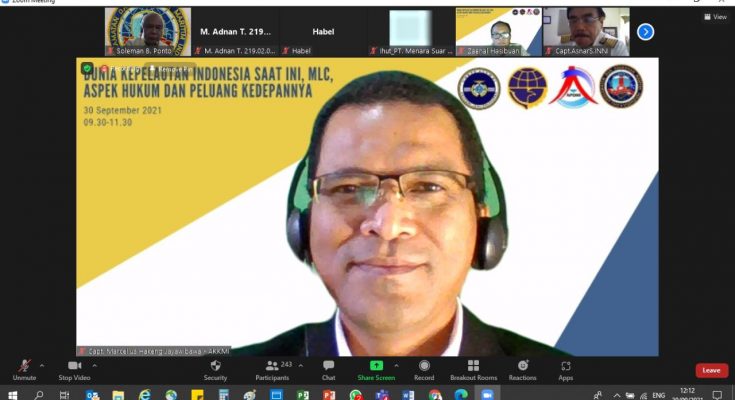Open Breakout Rooms

(x=473, y=370)
